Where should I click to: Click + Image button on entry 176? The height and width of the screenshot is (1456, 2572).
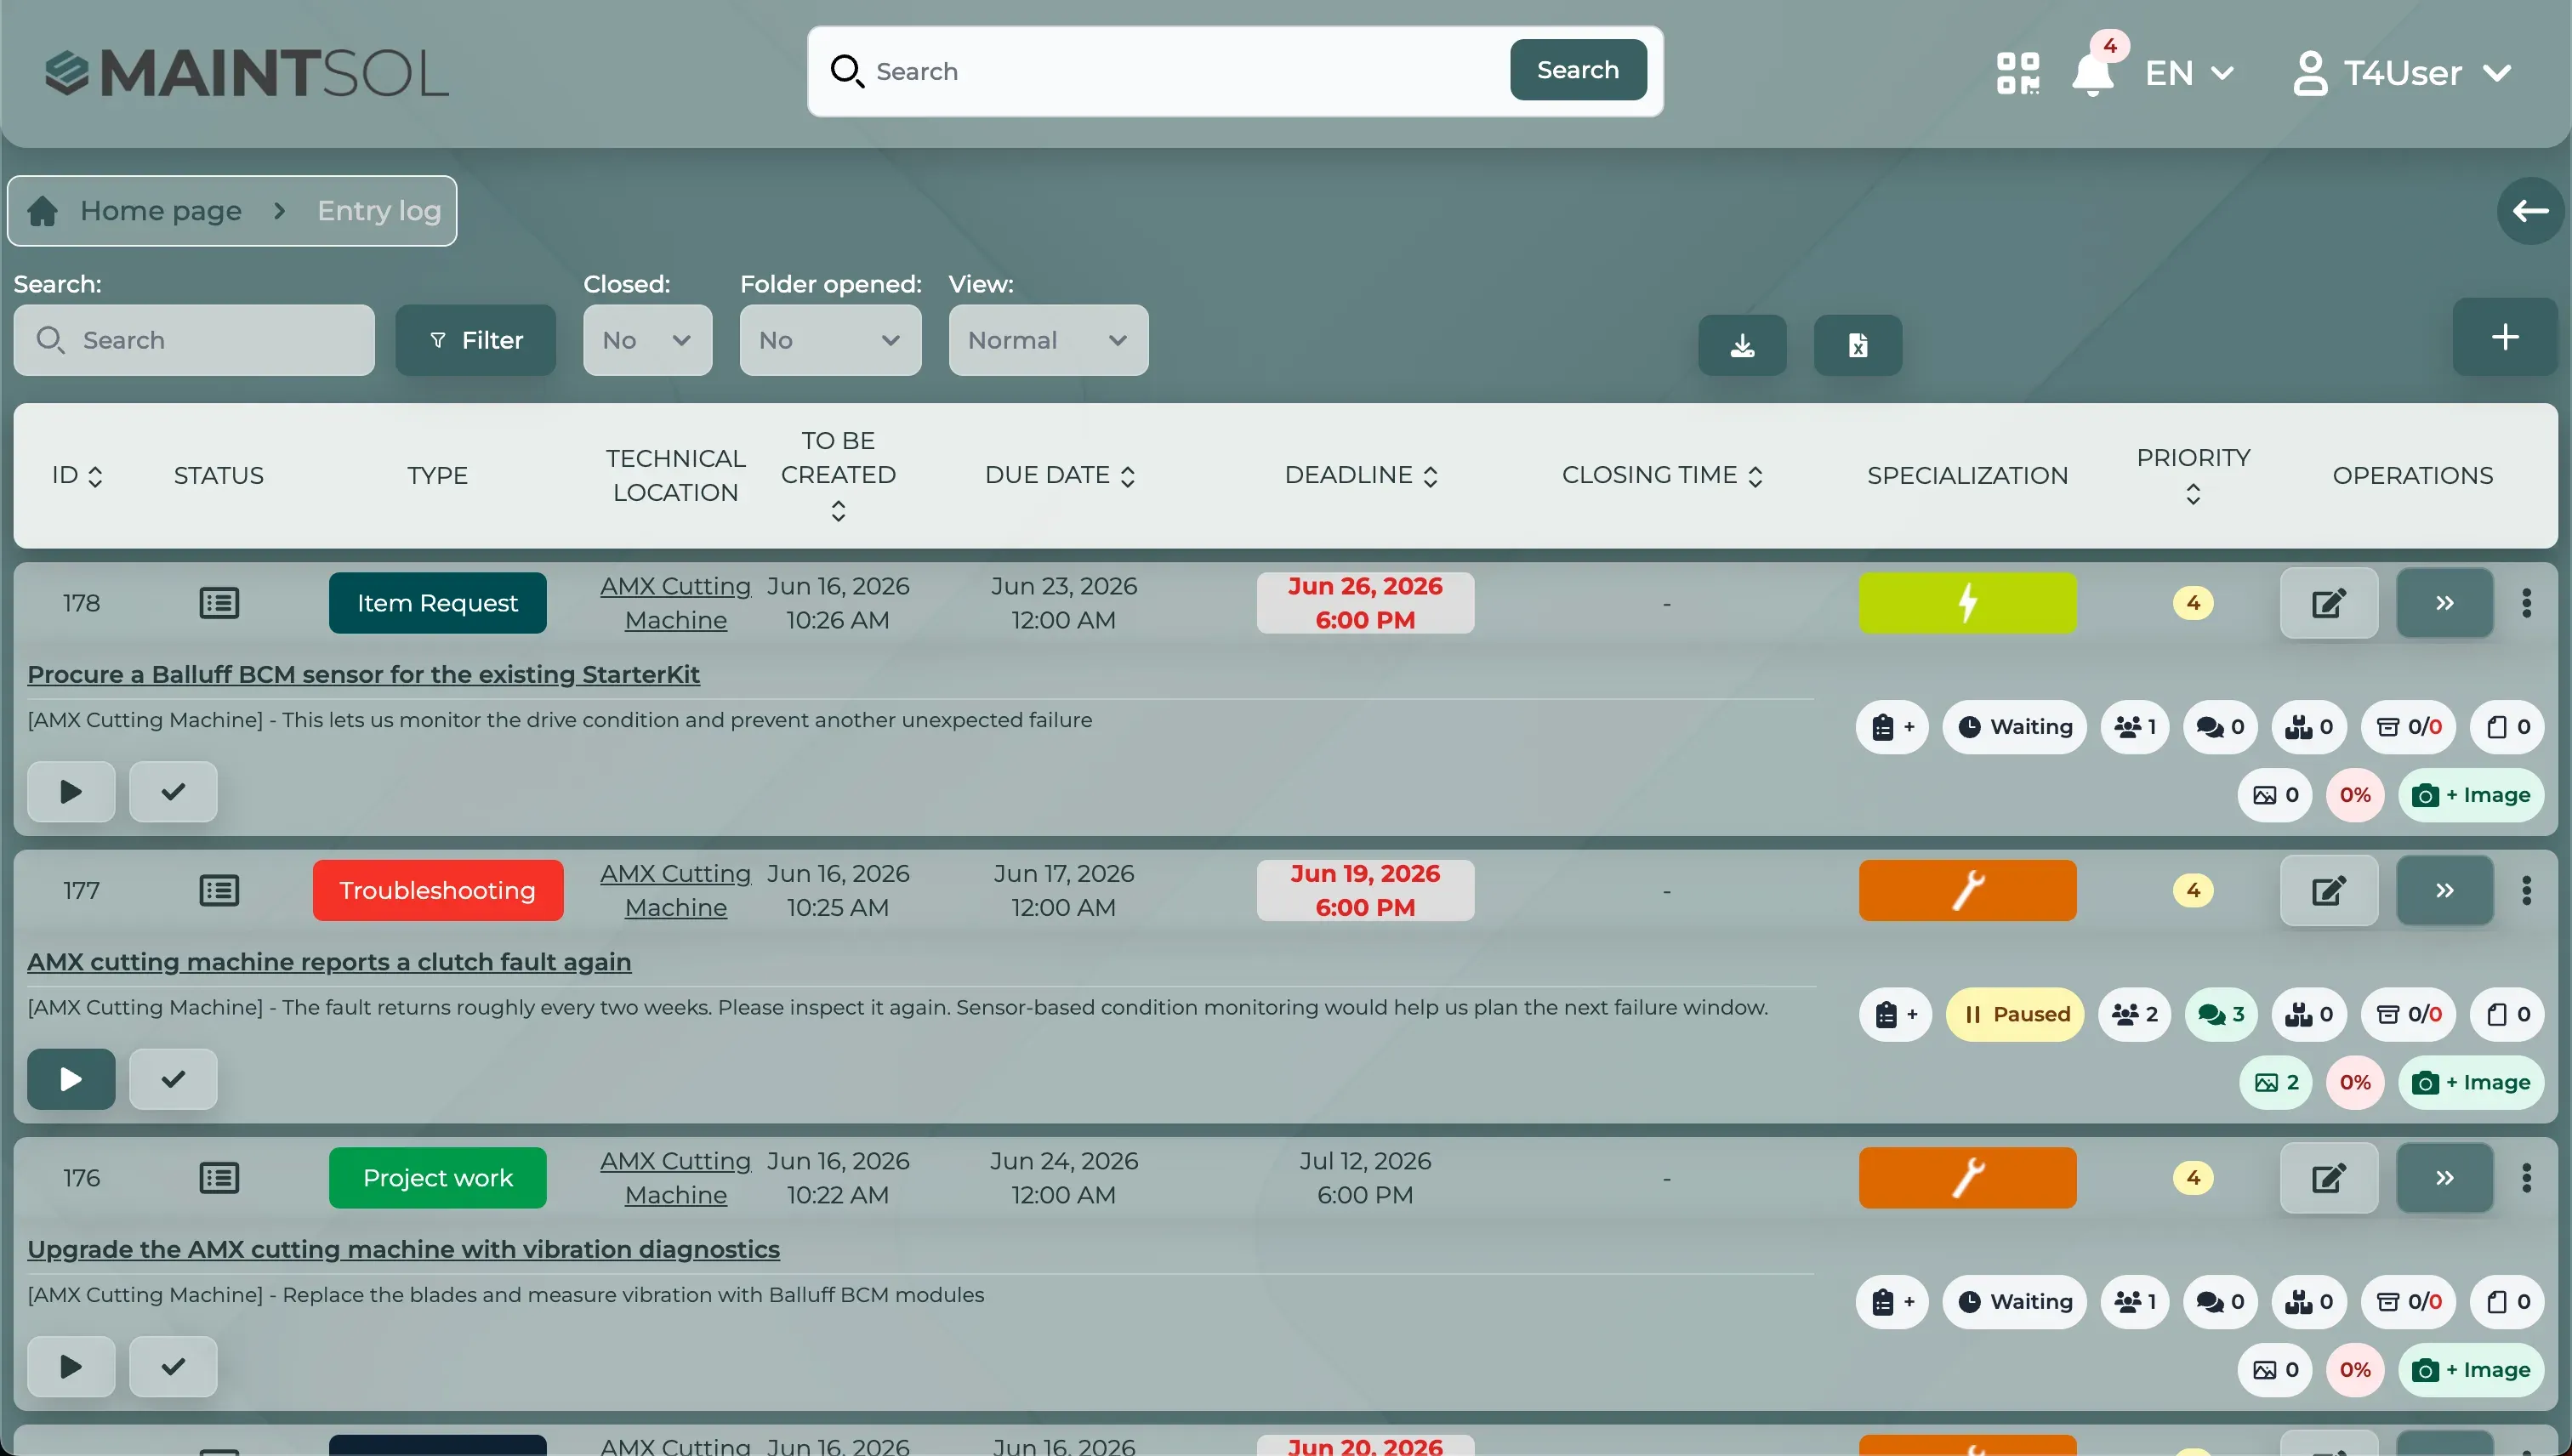click(x=2471, y=1371)
